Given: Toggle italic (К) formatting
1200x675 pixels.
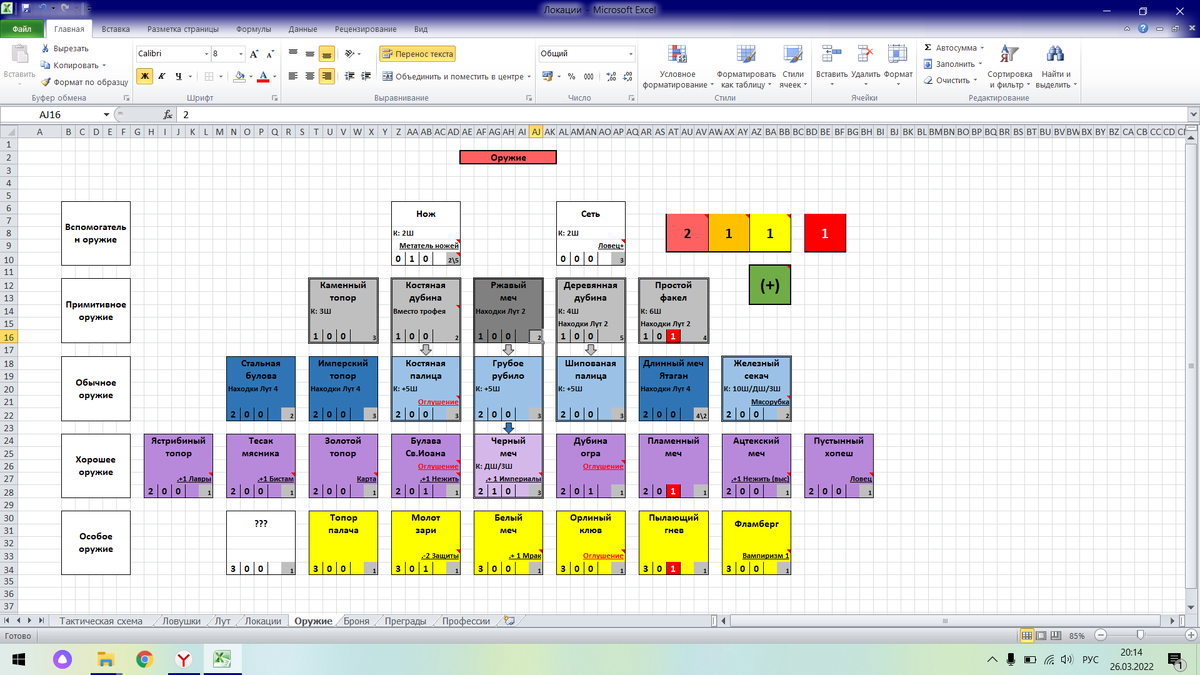Looking at the screenshot, I should [161, 76].
